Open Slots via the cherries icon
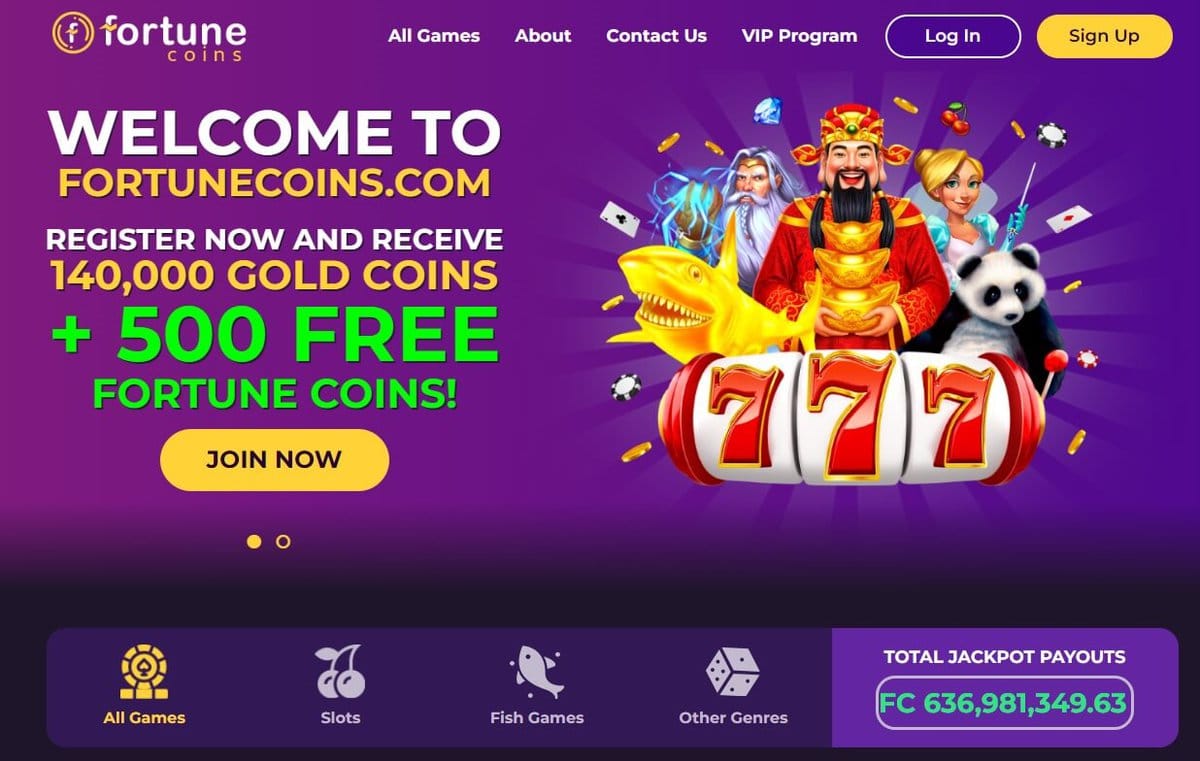The width and height of the screenshot is (1200, 761). tap(340, 672)
